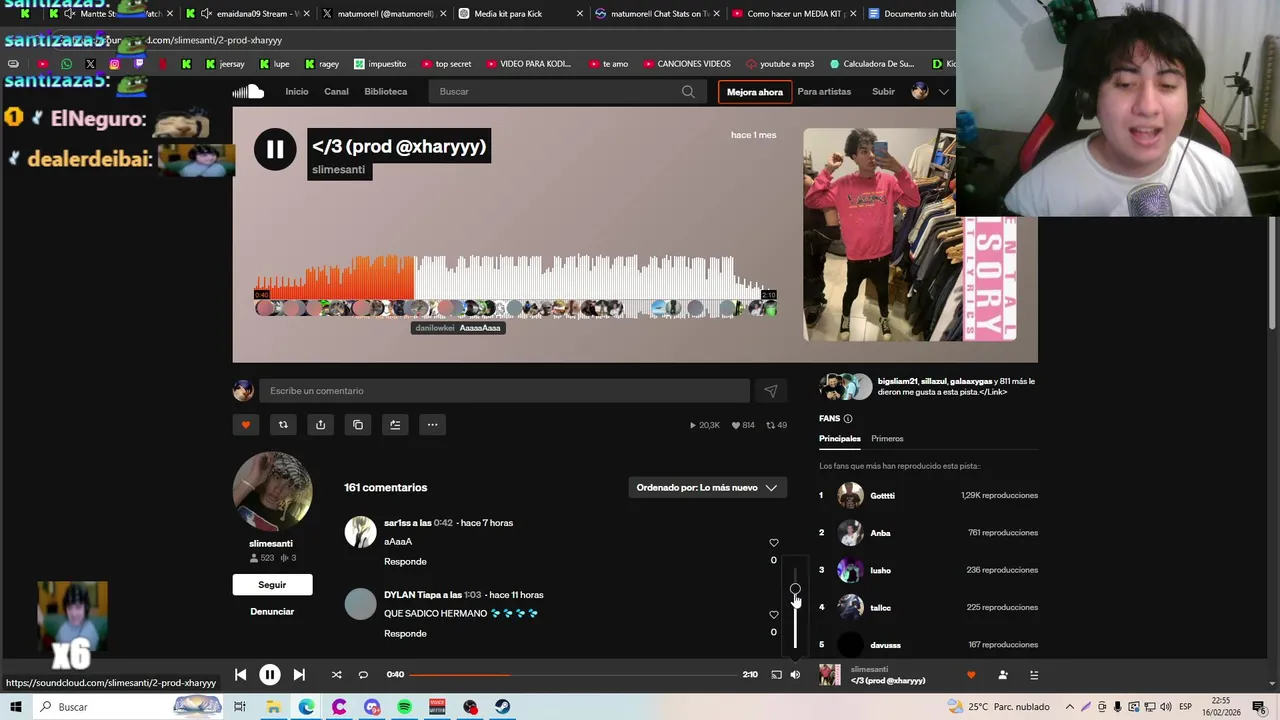
Task: Open Task View on the taskbar
Action: [x=240, y=707]
